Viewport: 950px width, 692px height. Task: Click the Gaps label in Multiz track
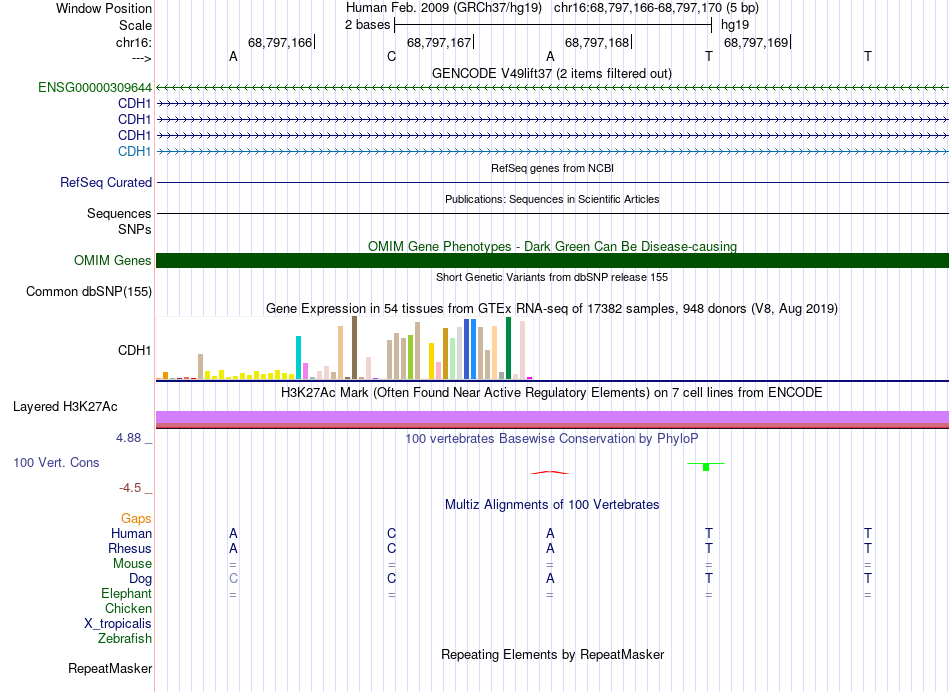136,518
